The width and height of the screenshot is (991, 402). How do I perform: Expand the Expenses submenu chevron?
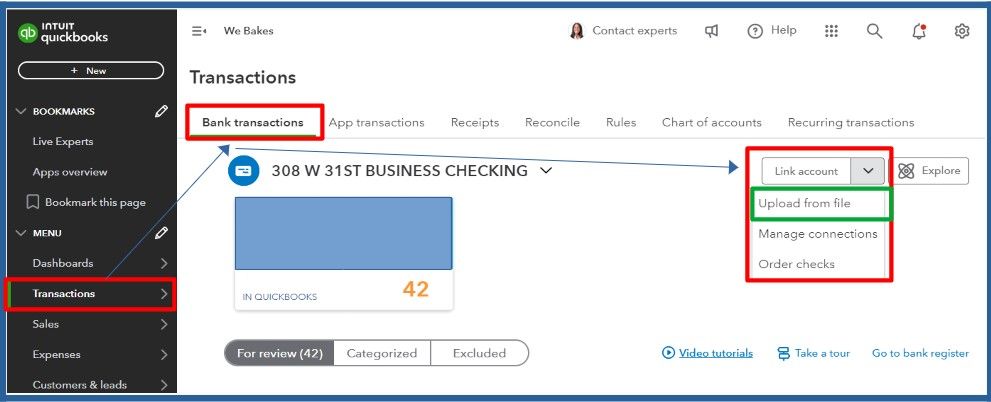click(164, 354)
